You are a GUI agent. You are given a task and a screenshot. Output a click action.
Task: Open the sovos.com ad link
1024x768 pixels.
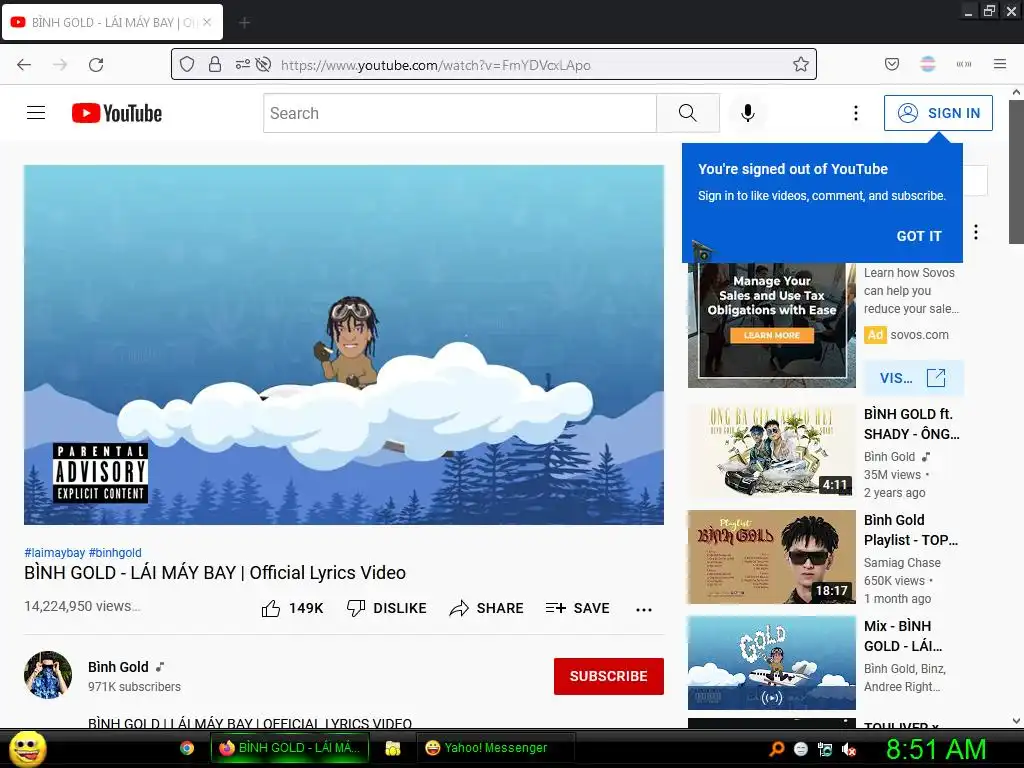(919, 335)
